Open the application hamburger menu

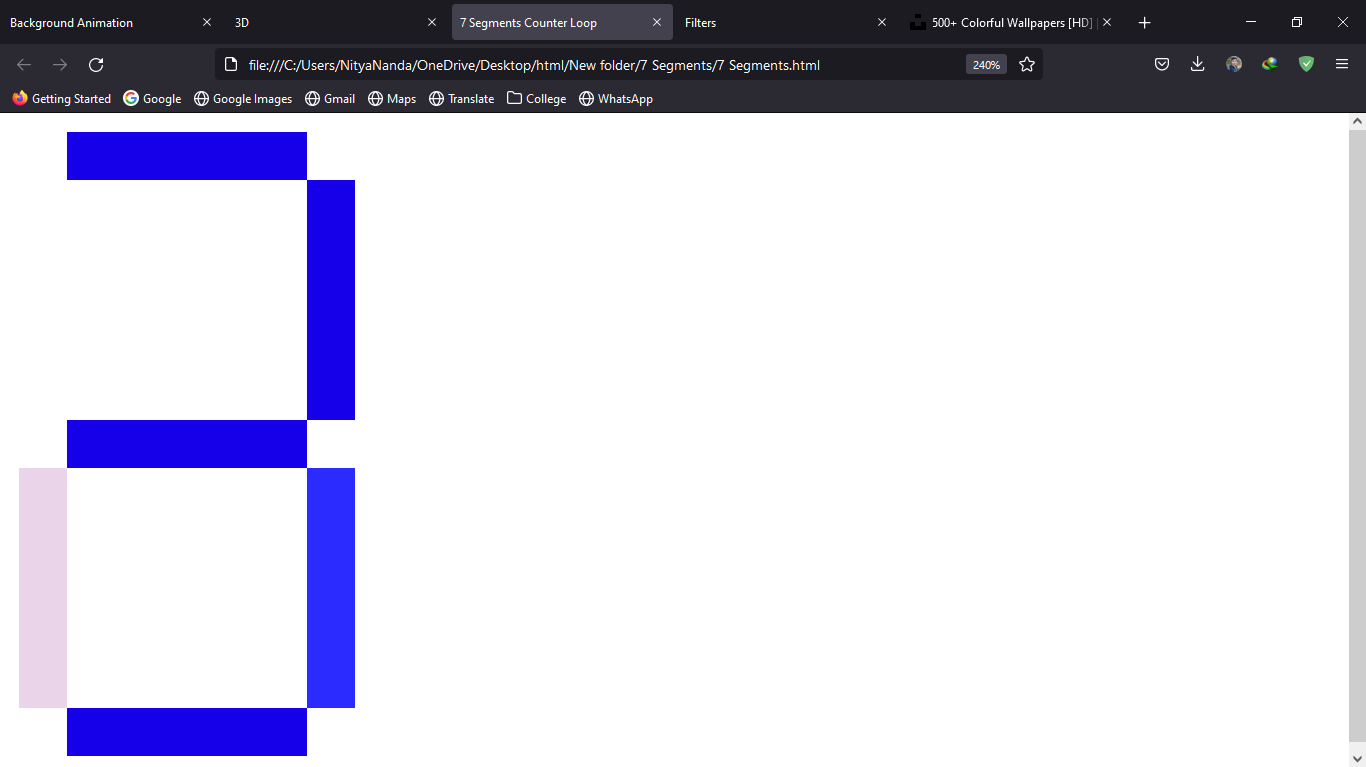1341,64
